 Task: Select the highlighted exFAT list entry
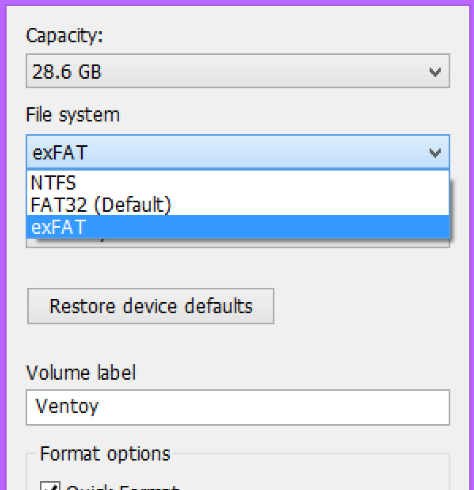238,227
